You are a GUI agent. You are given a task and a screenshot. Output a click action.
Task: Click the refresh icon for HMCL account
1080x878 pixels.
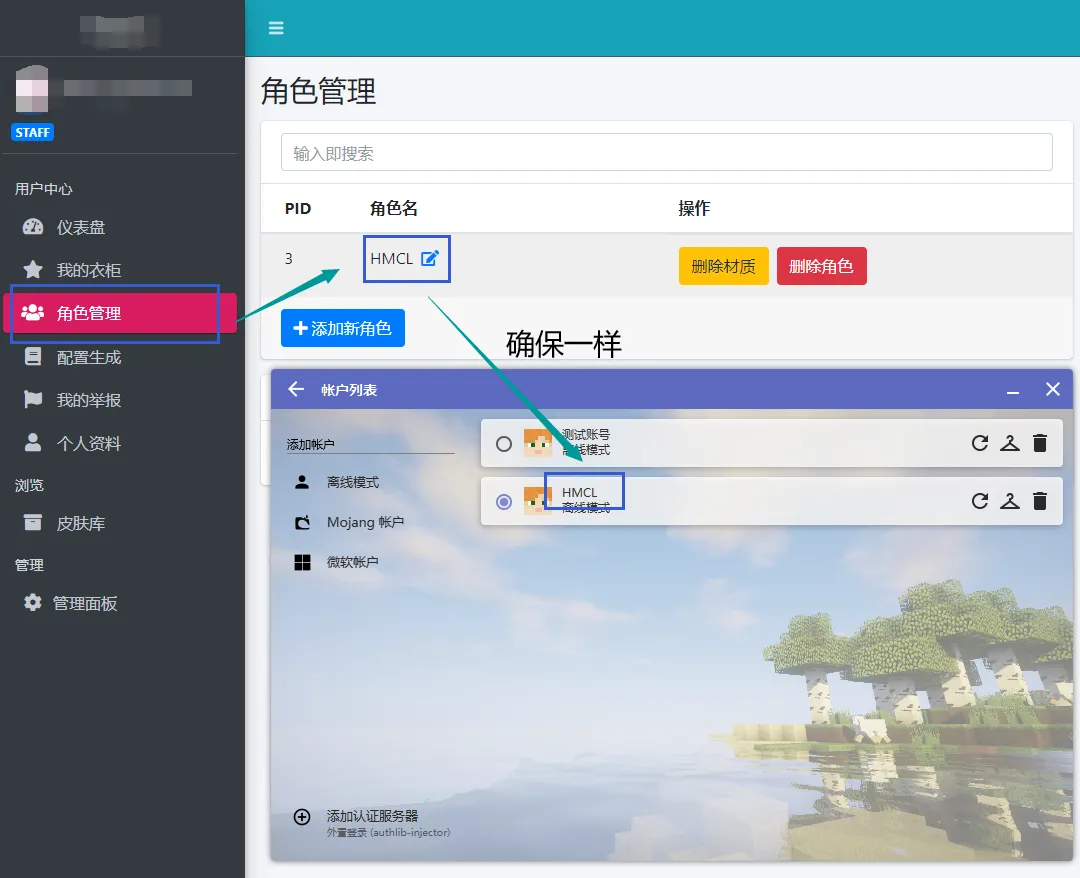click(980, 501)
